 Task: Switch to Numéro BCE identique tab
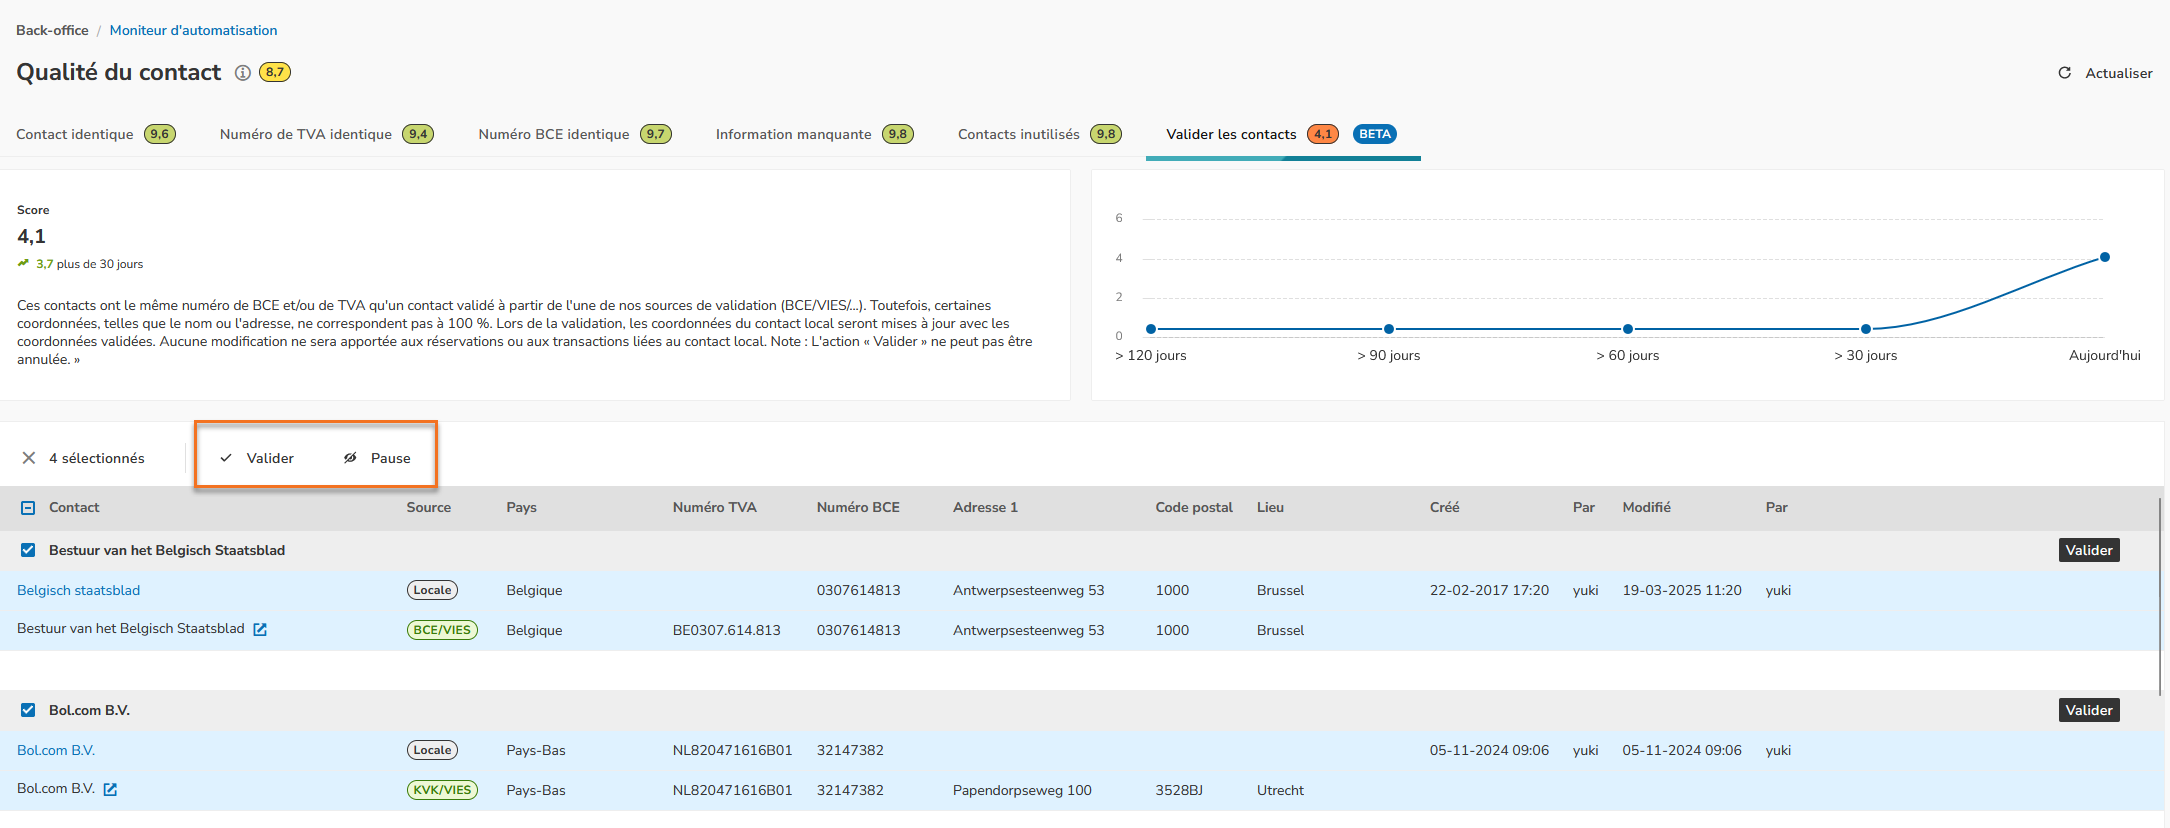575,134
